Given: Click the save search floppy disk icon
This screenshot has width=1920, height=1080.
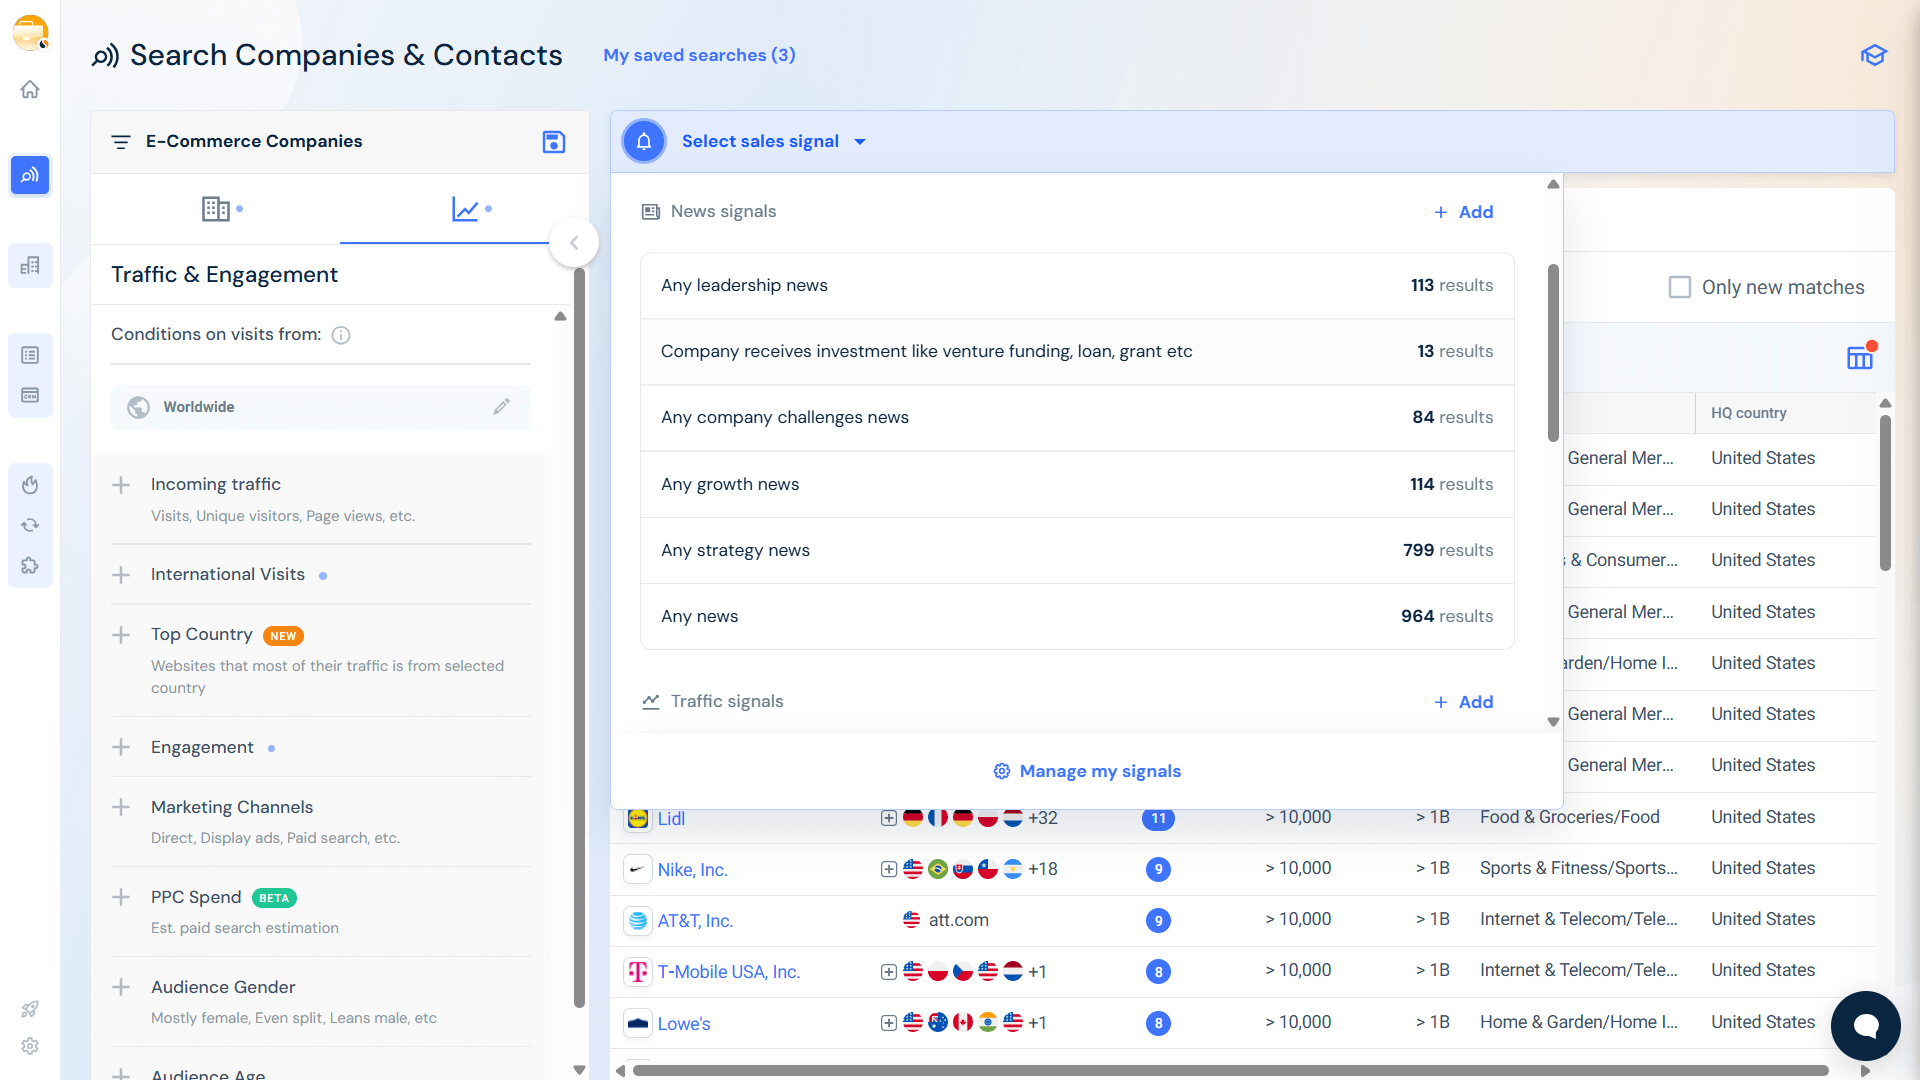Looking at the screenshot, I should 553,142.
